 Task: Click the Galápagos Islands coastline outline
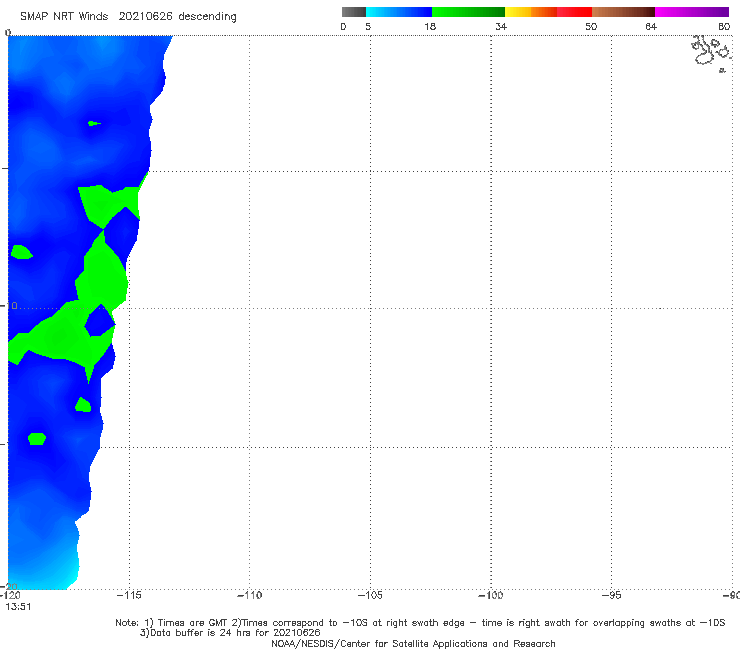(x=712, y=52)
